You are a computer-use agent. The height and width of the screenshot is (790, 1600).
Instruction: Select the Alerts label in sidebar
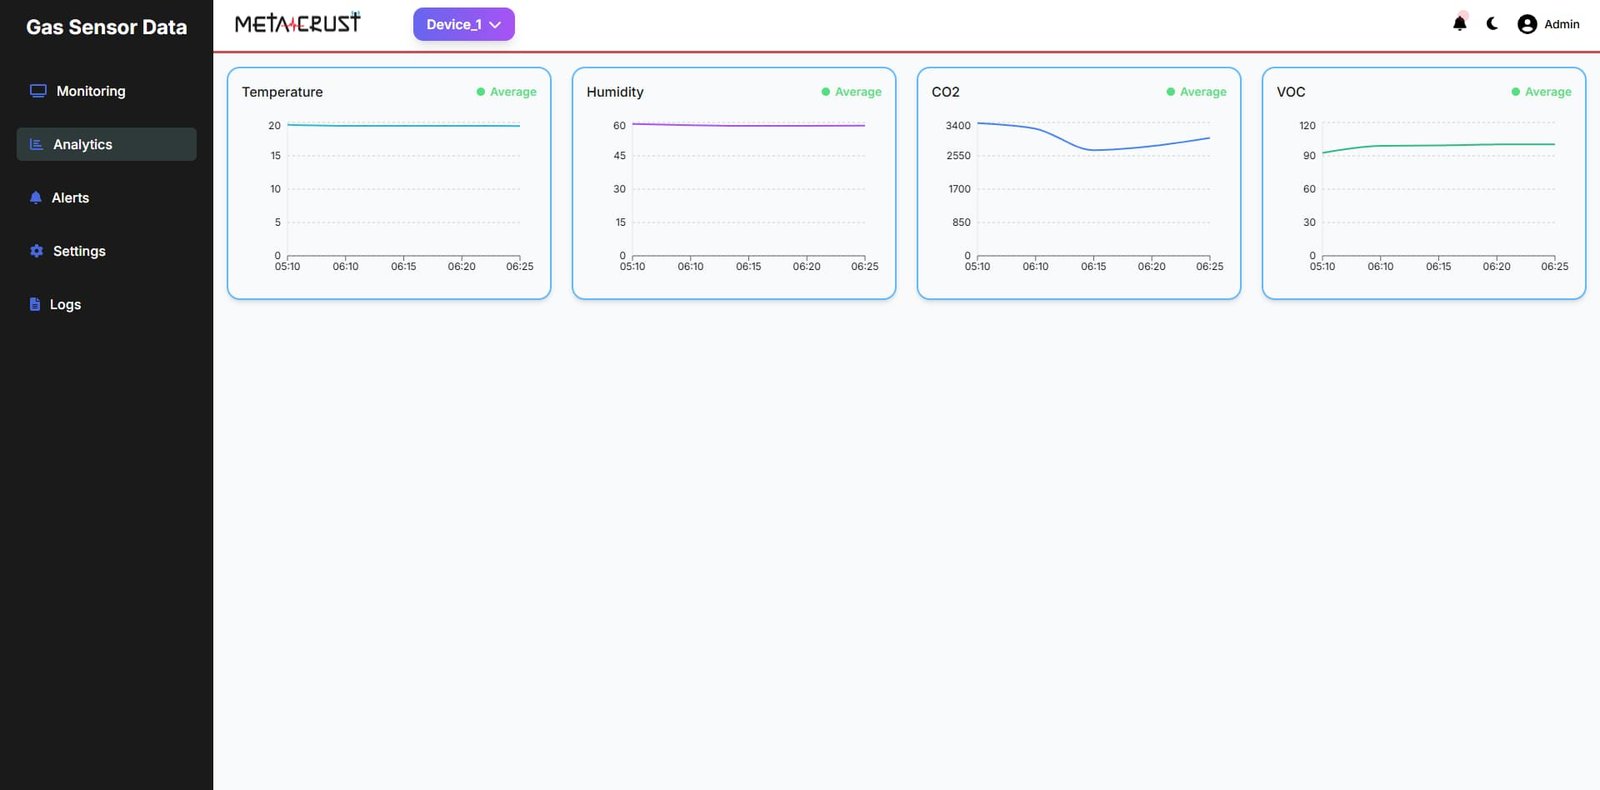pos(70,198)
